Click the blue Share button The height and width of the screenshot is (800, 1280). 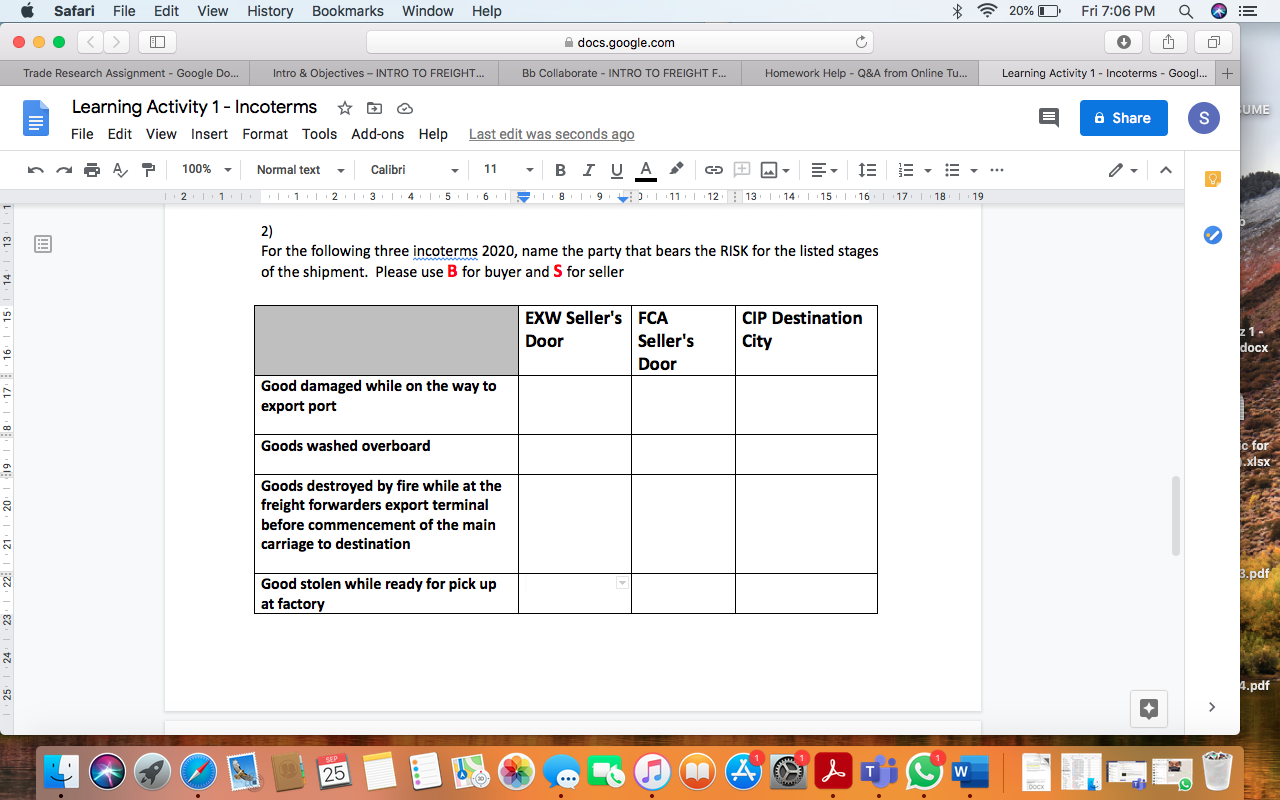[1123, 118]
